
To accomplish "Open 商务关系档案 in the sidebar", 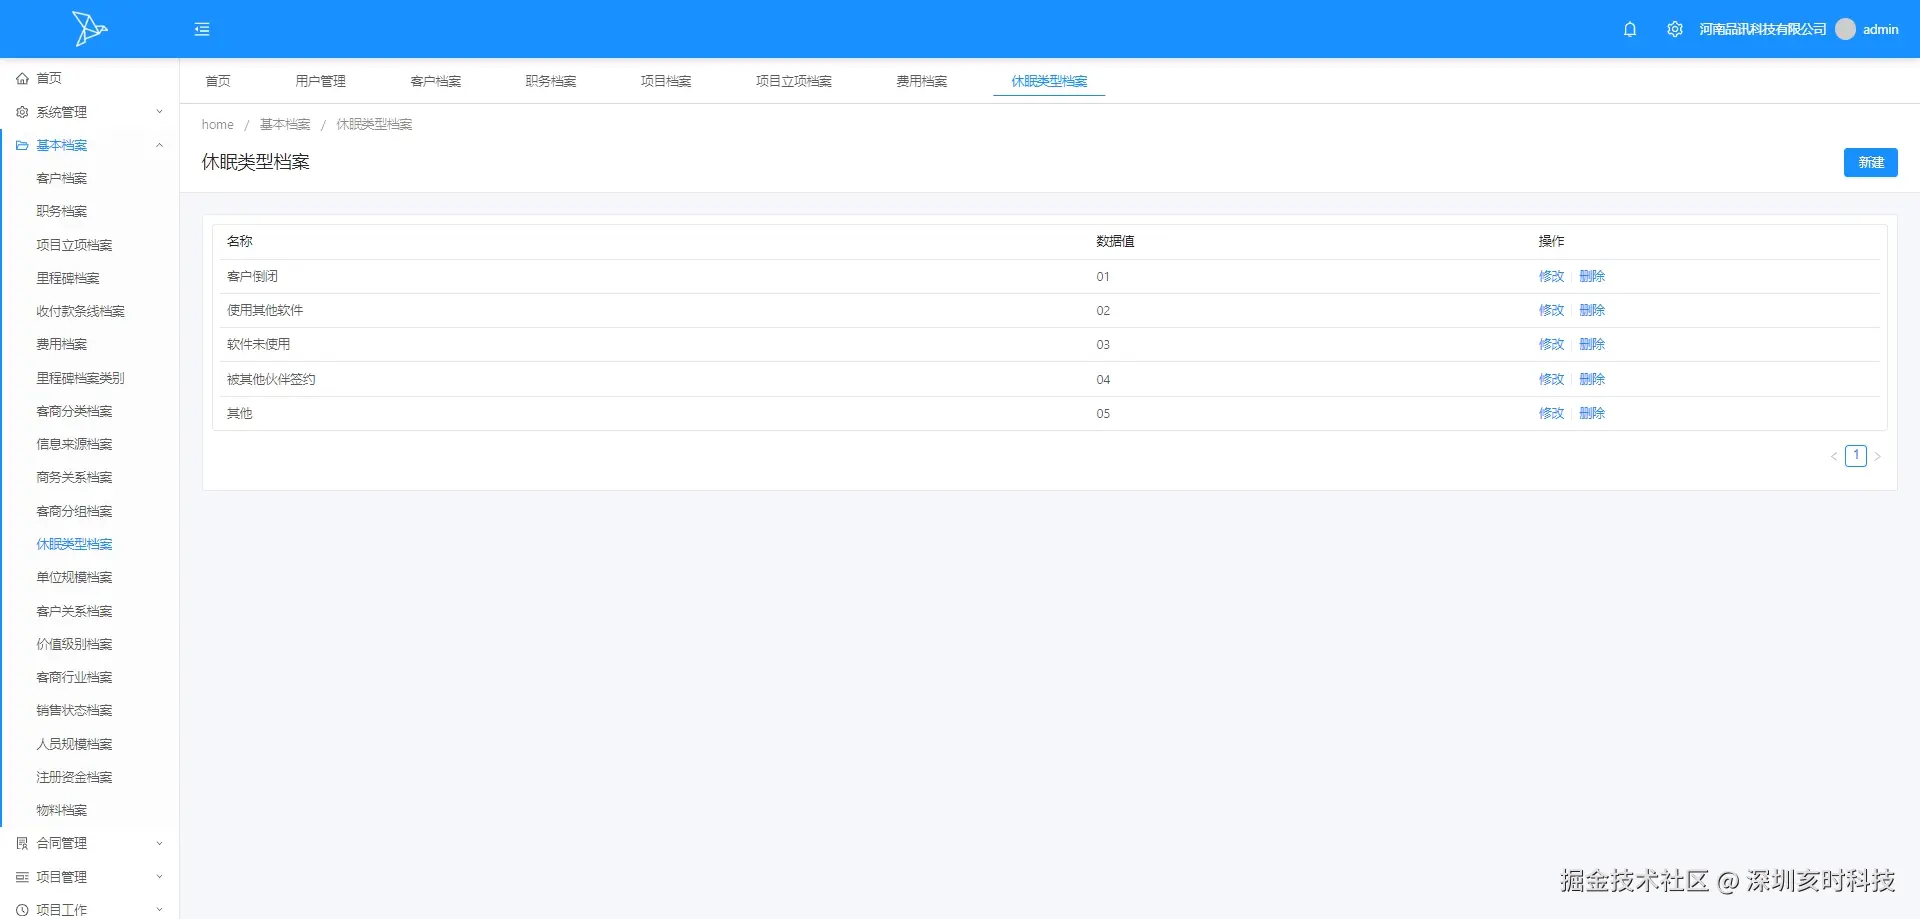I will pyautogui.click(x=74, y=477).
